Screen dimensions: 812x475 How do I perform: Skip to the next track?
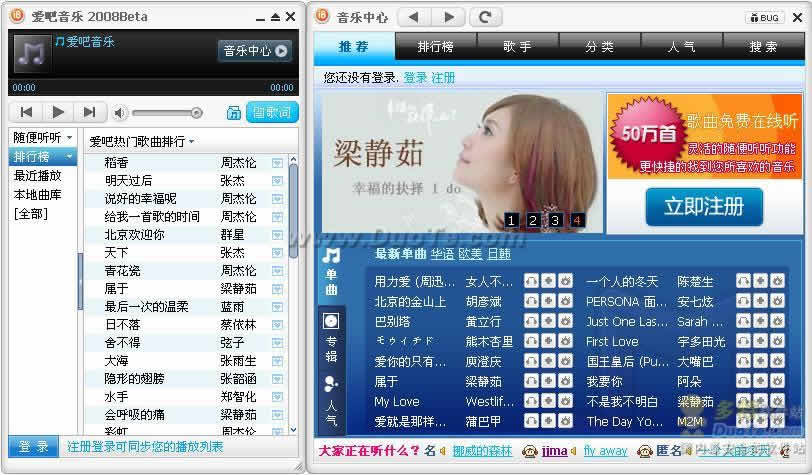point(90,112)
